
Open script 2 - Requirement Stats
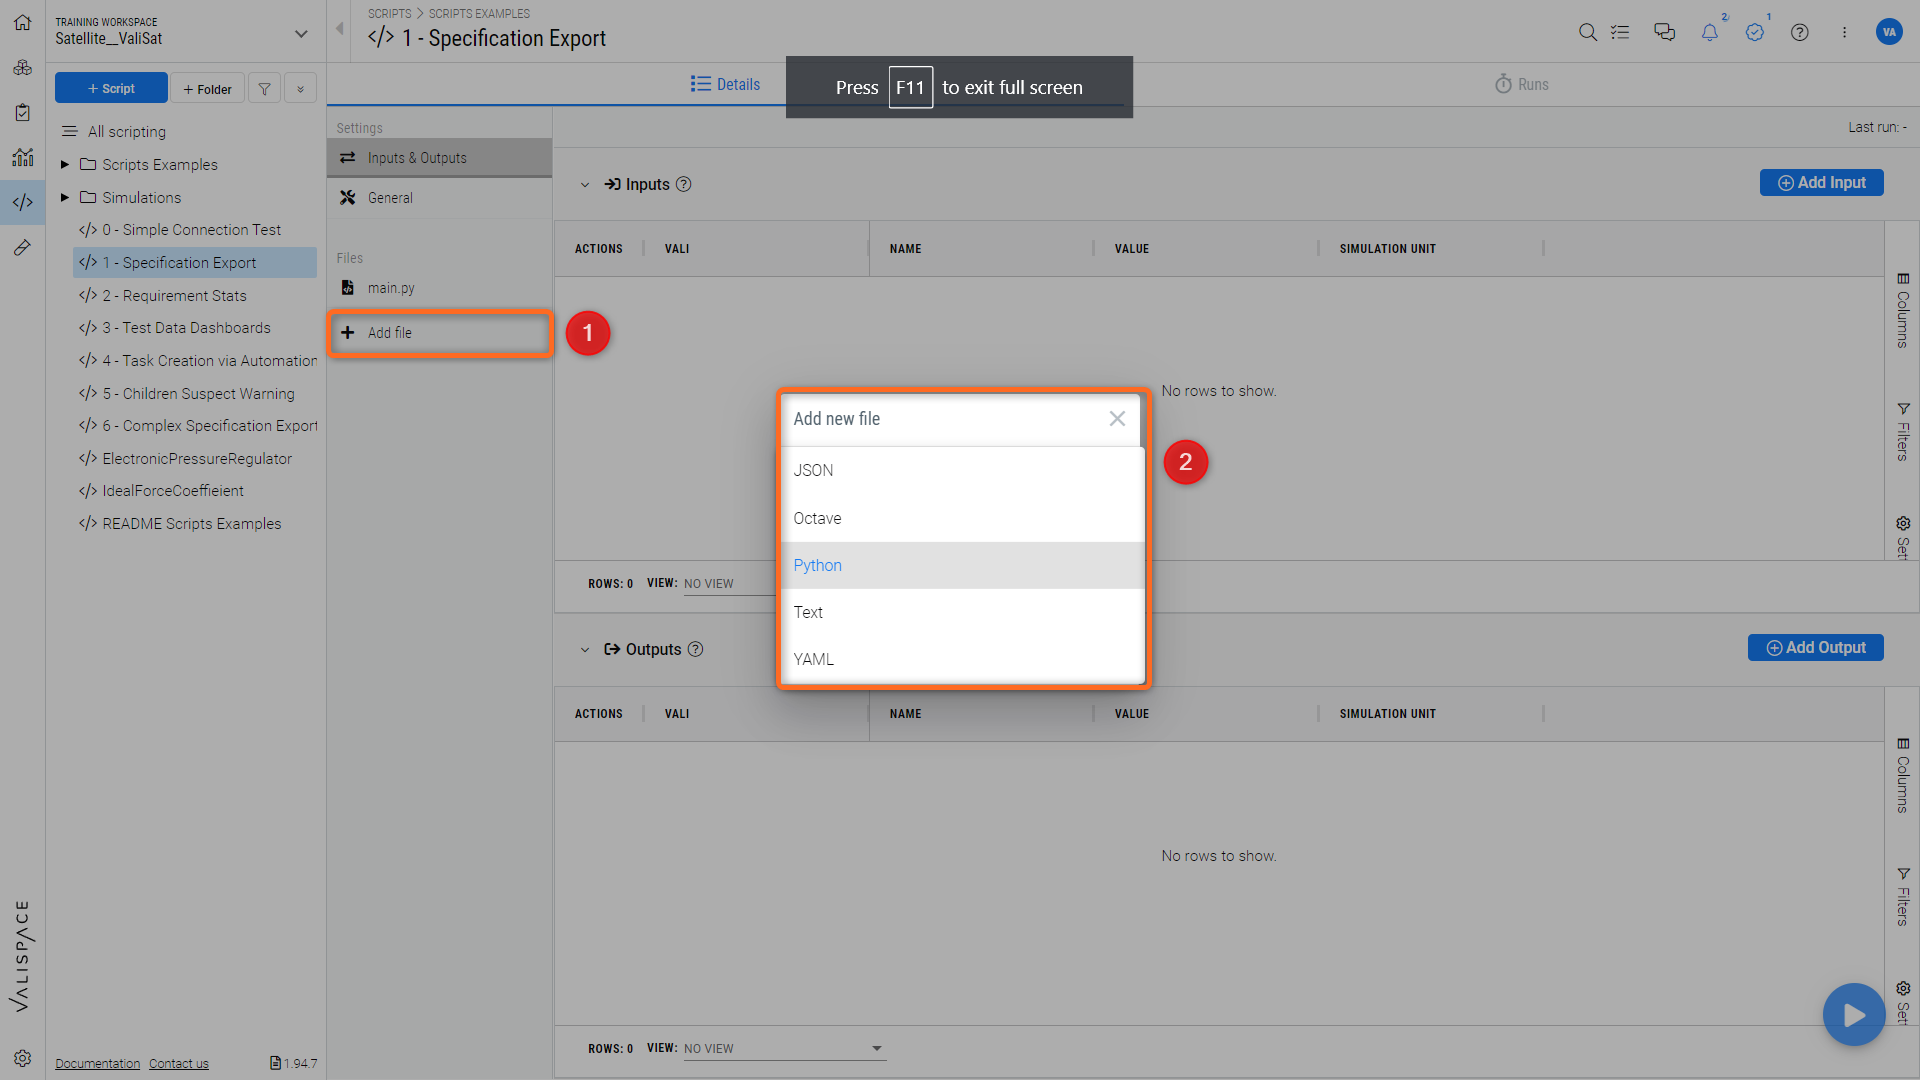pos(175,296)
